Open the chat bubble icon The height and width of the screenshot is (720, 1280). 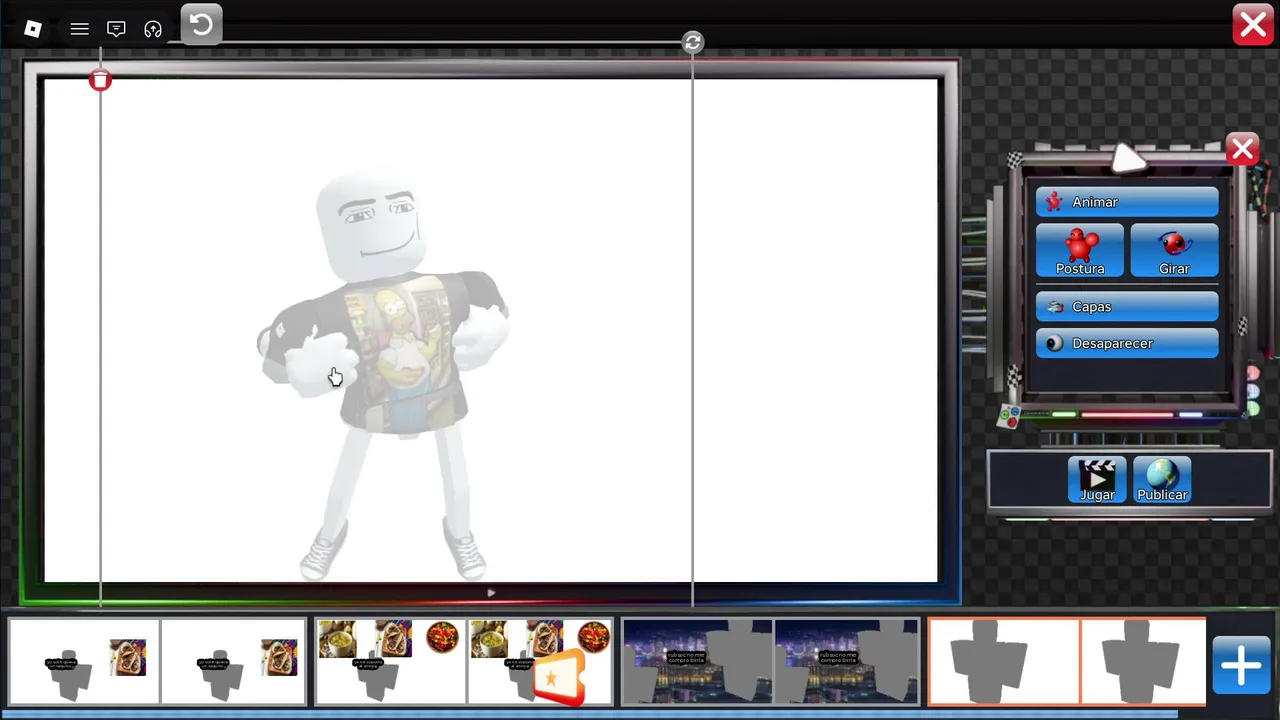pyautogui.click(x=116, y=29)
